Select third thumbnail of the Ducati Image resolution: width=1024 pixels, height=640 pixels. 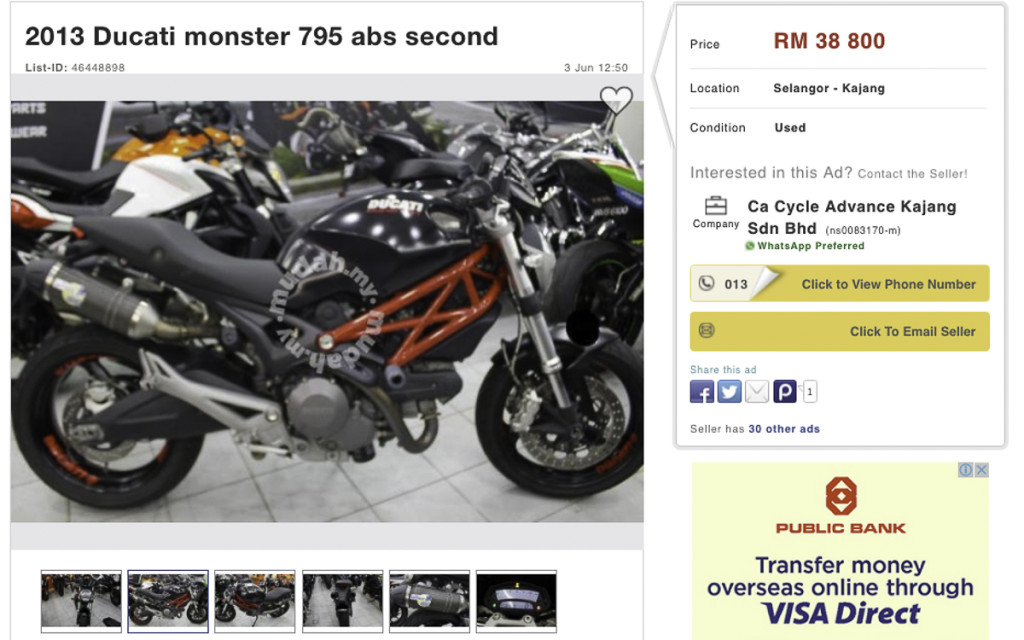click(x=255, y=601)
